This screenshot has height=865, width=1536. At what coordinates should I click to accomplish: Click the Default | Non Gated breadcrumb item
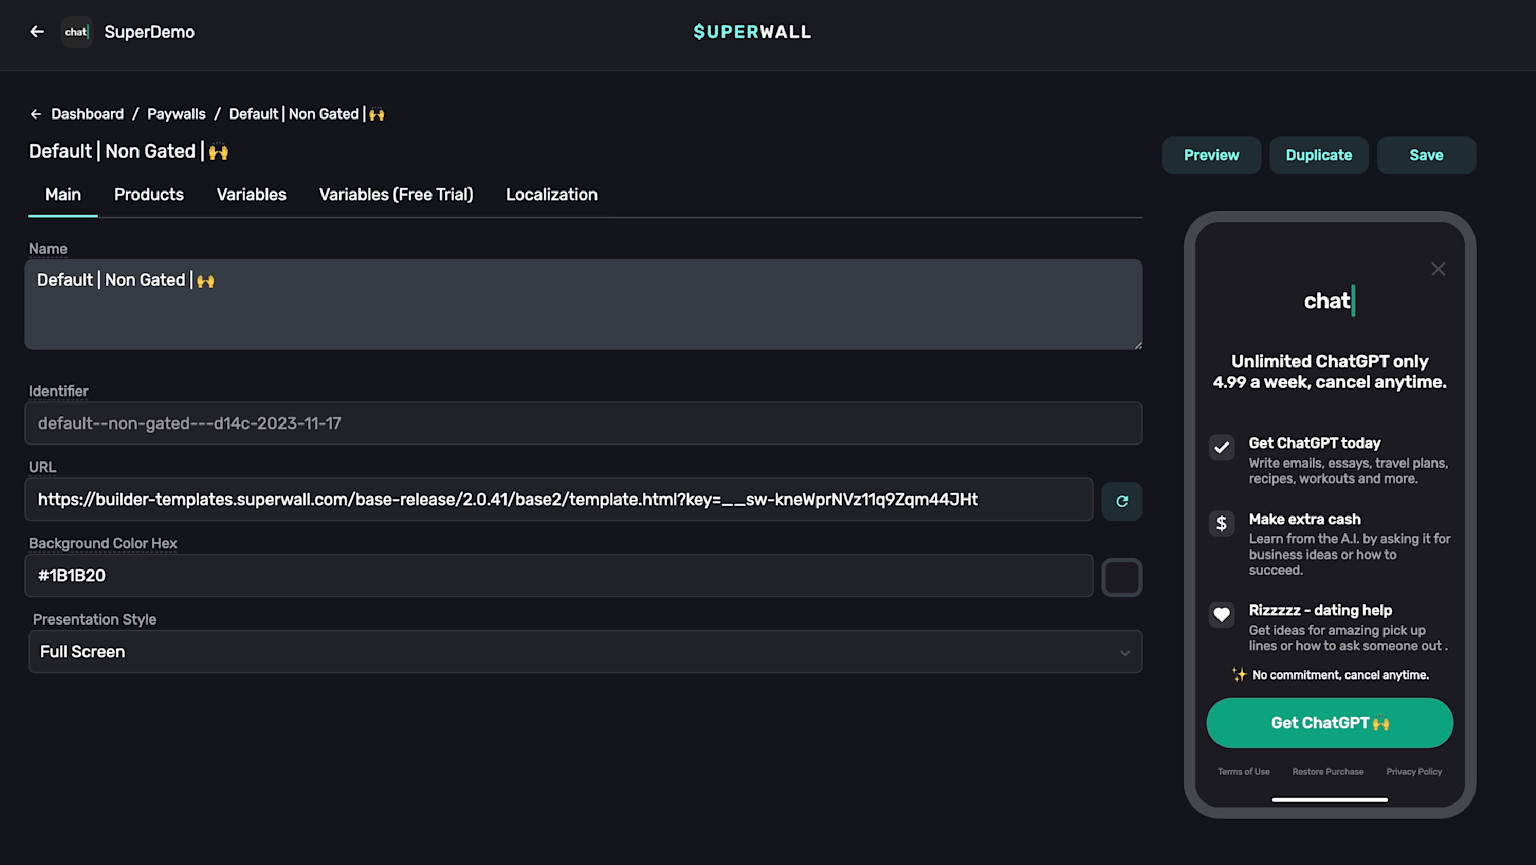307,114
